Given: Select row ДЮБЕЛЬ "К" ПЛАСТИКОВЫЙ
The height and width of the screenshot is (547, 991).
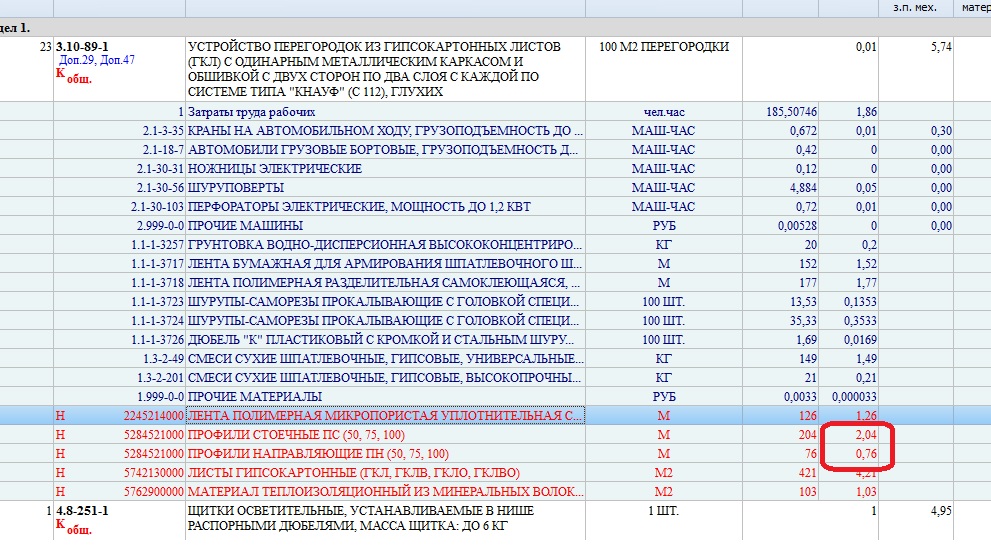Looking at the screenshot, I should (x=496, y=340).
